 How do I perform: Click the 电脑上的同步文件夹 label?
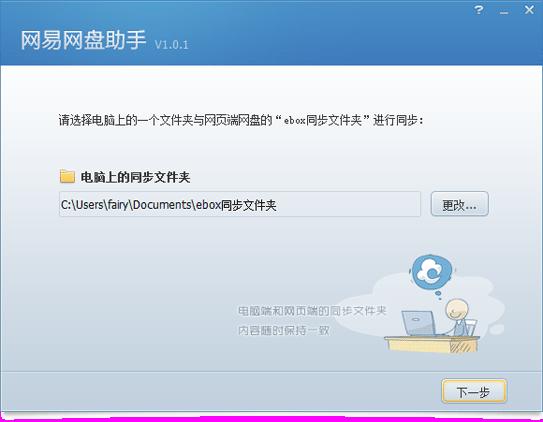[x=135, y=177]
